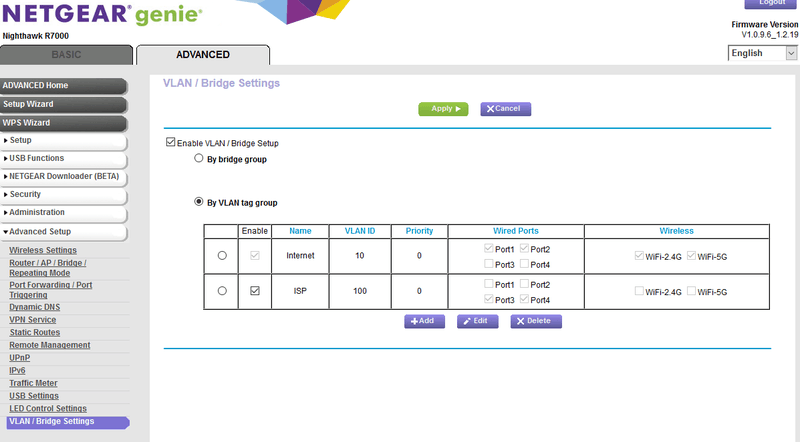Toggle Port2 checkbox in Internet row
The image size is (800, 442).
coord(524,248)
